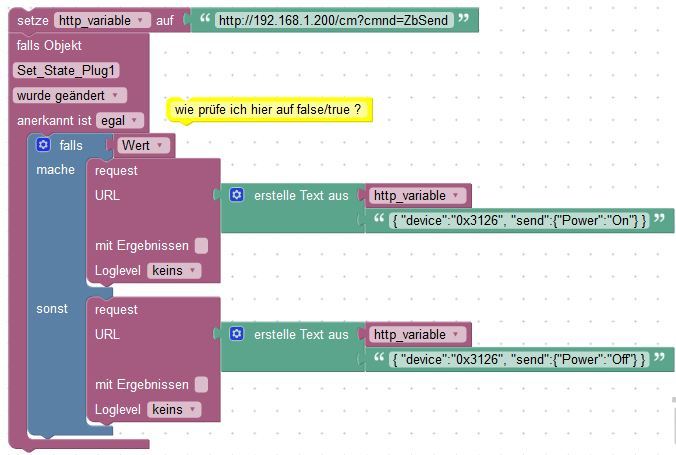Click 'erstelle Text aus' label in the sonst request
The image size is (676, 455).
(x=301, y=334)
